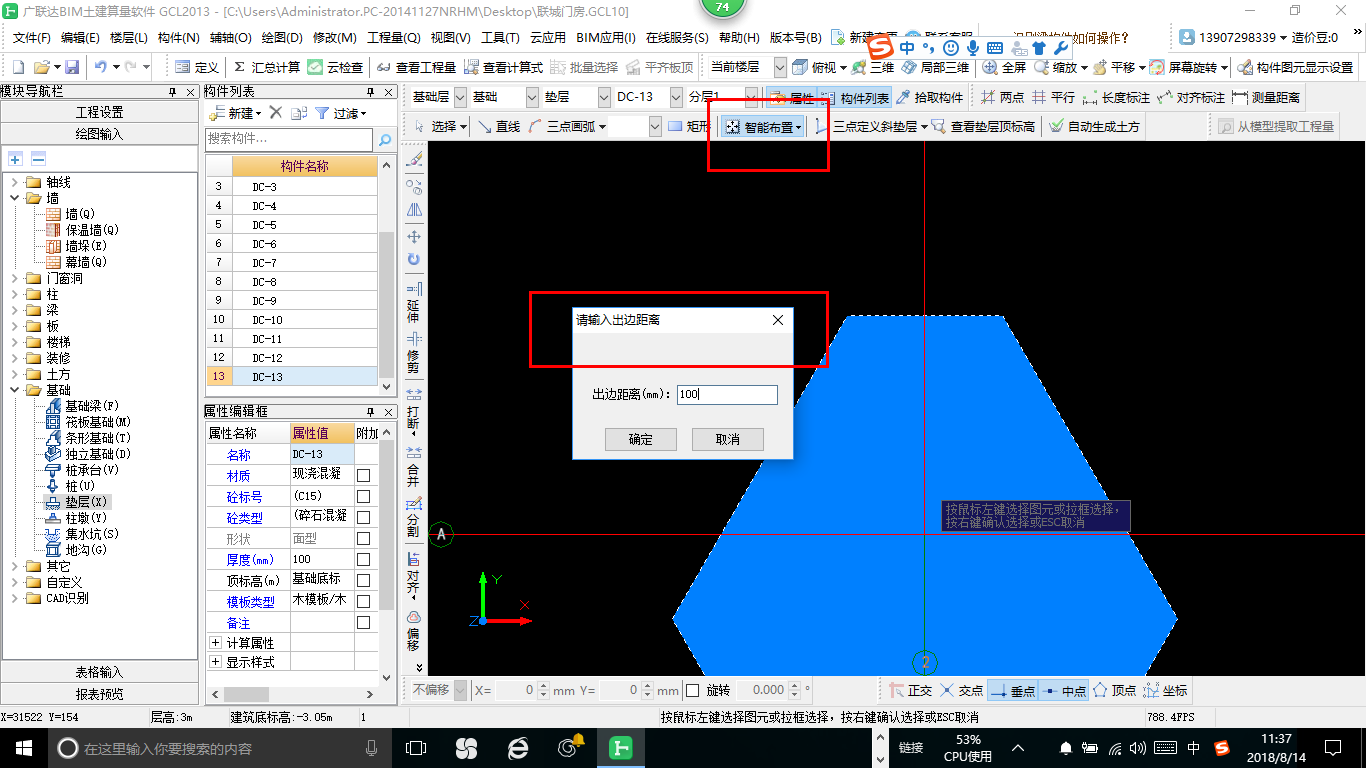Screen dimensions: 1366x768
Task: Click the open folder icon
Action: click(41, 67)
